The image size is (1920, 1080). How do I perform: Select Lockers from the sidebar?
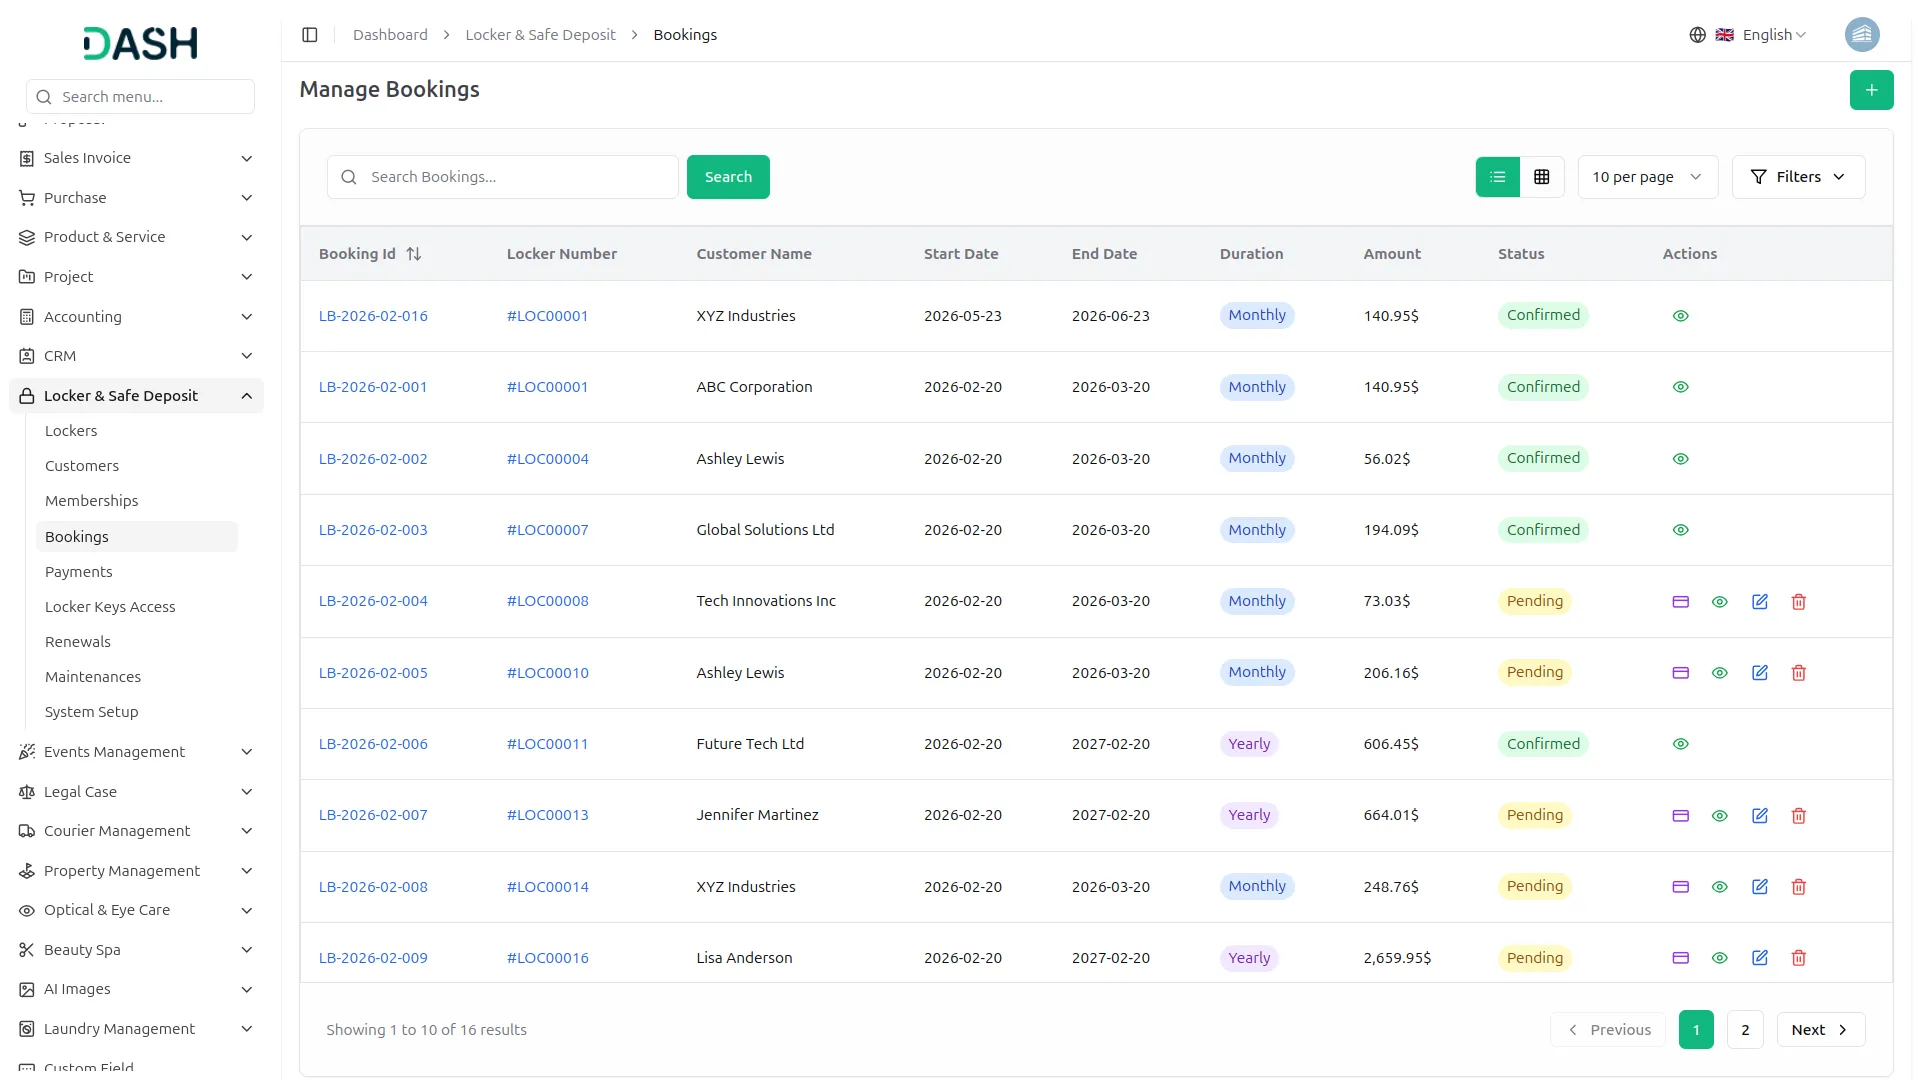click(x=70, y=430)
